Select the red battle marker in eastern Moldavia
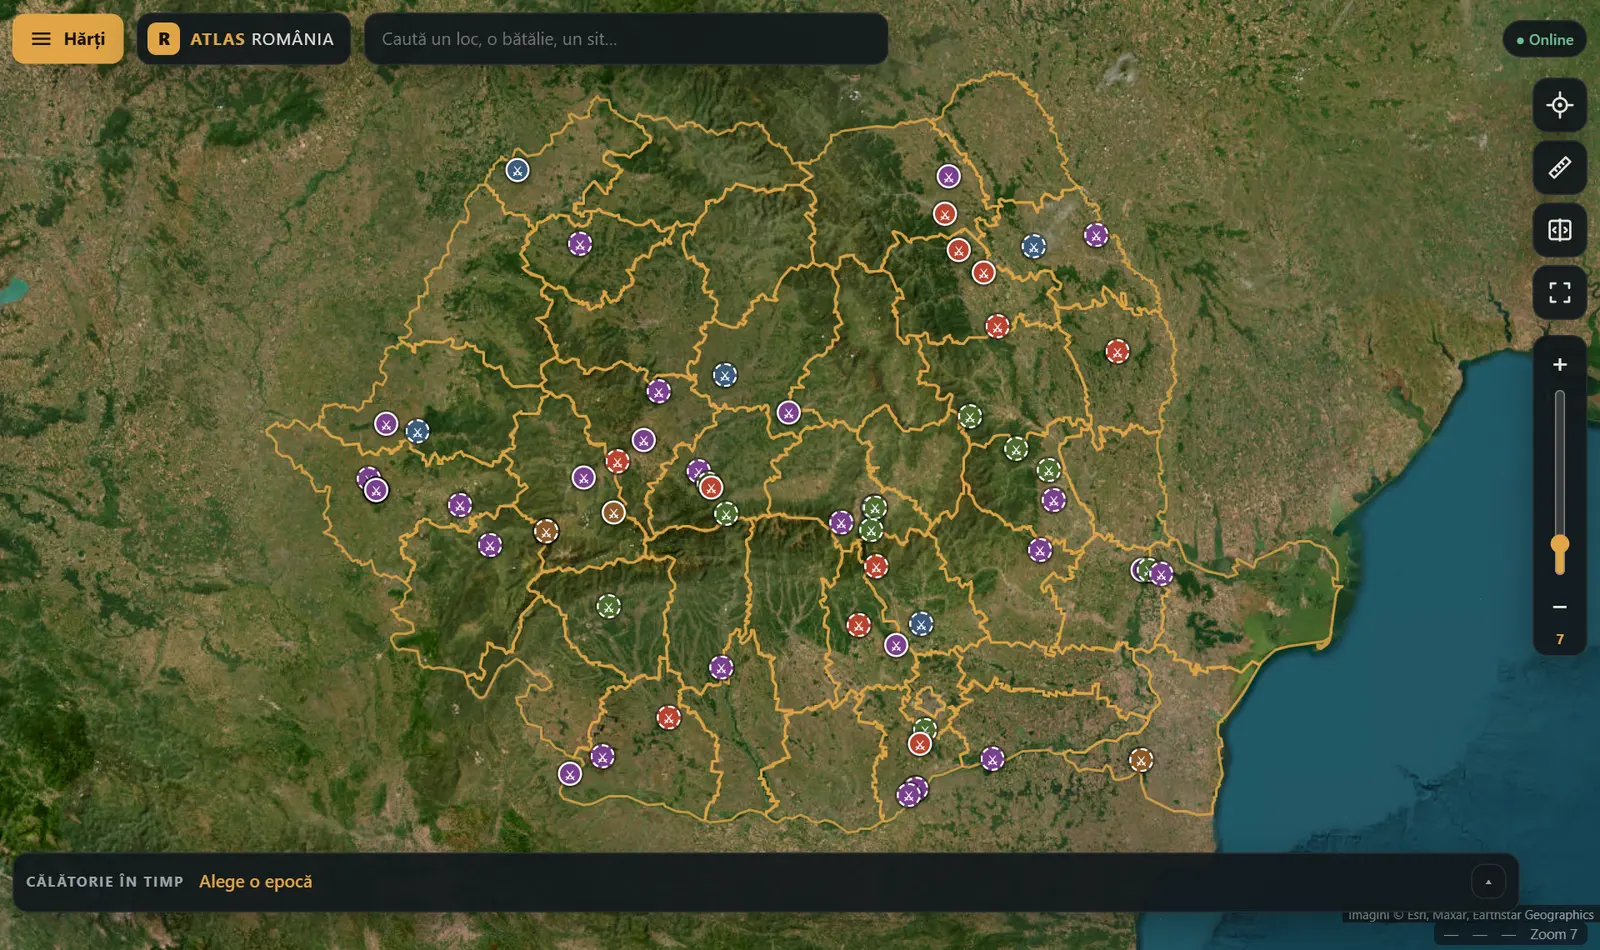 point(1117,352)
